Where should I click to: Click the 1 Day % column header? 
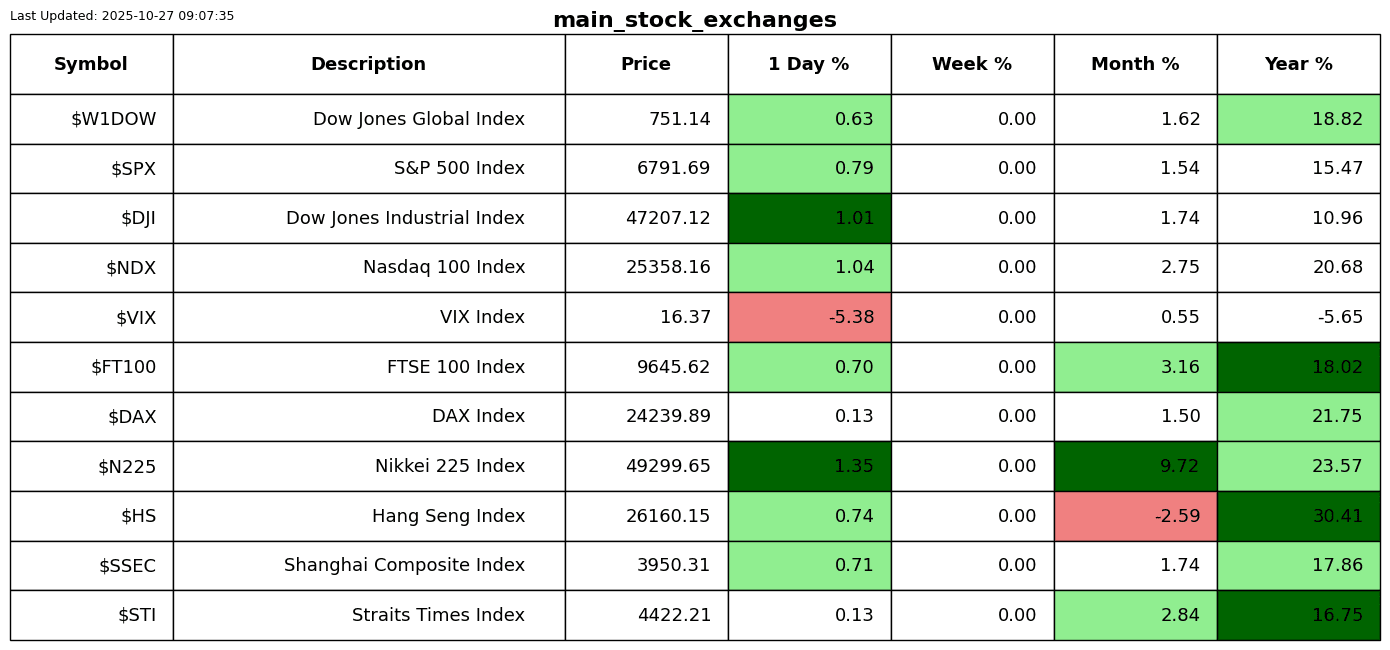click(x=809, y=64)
